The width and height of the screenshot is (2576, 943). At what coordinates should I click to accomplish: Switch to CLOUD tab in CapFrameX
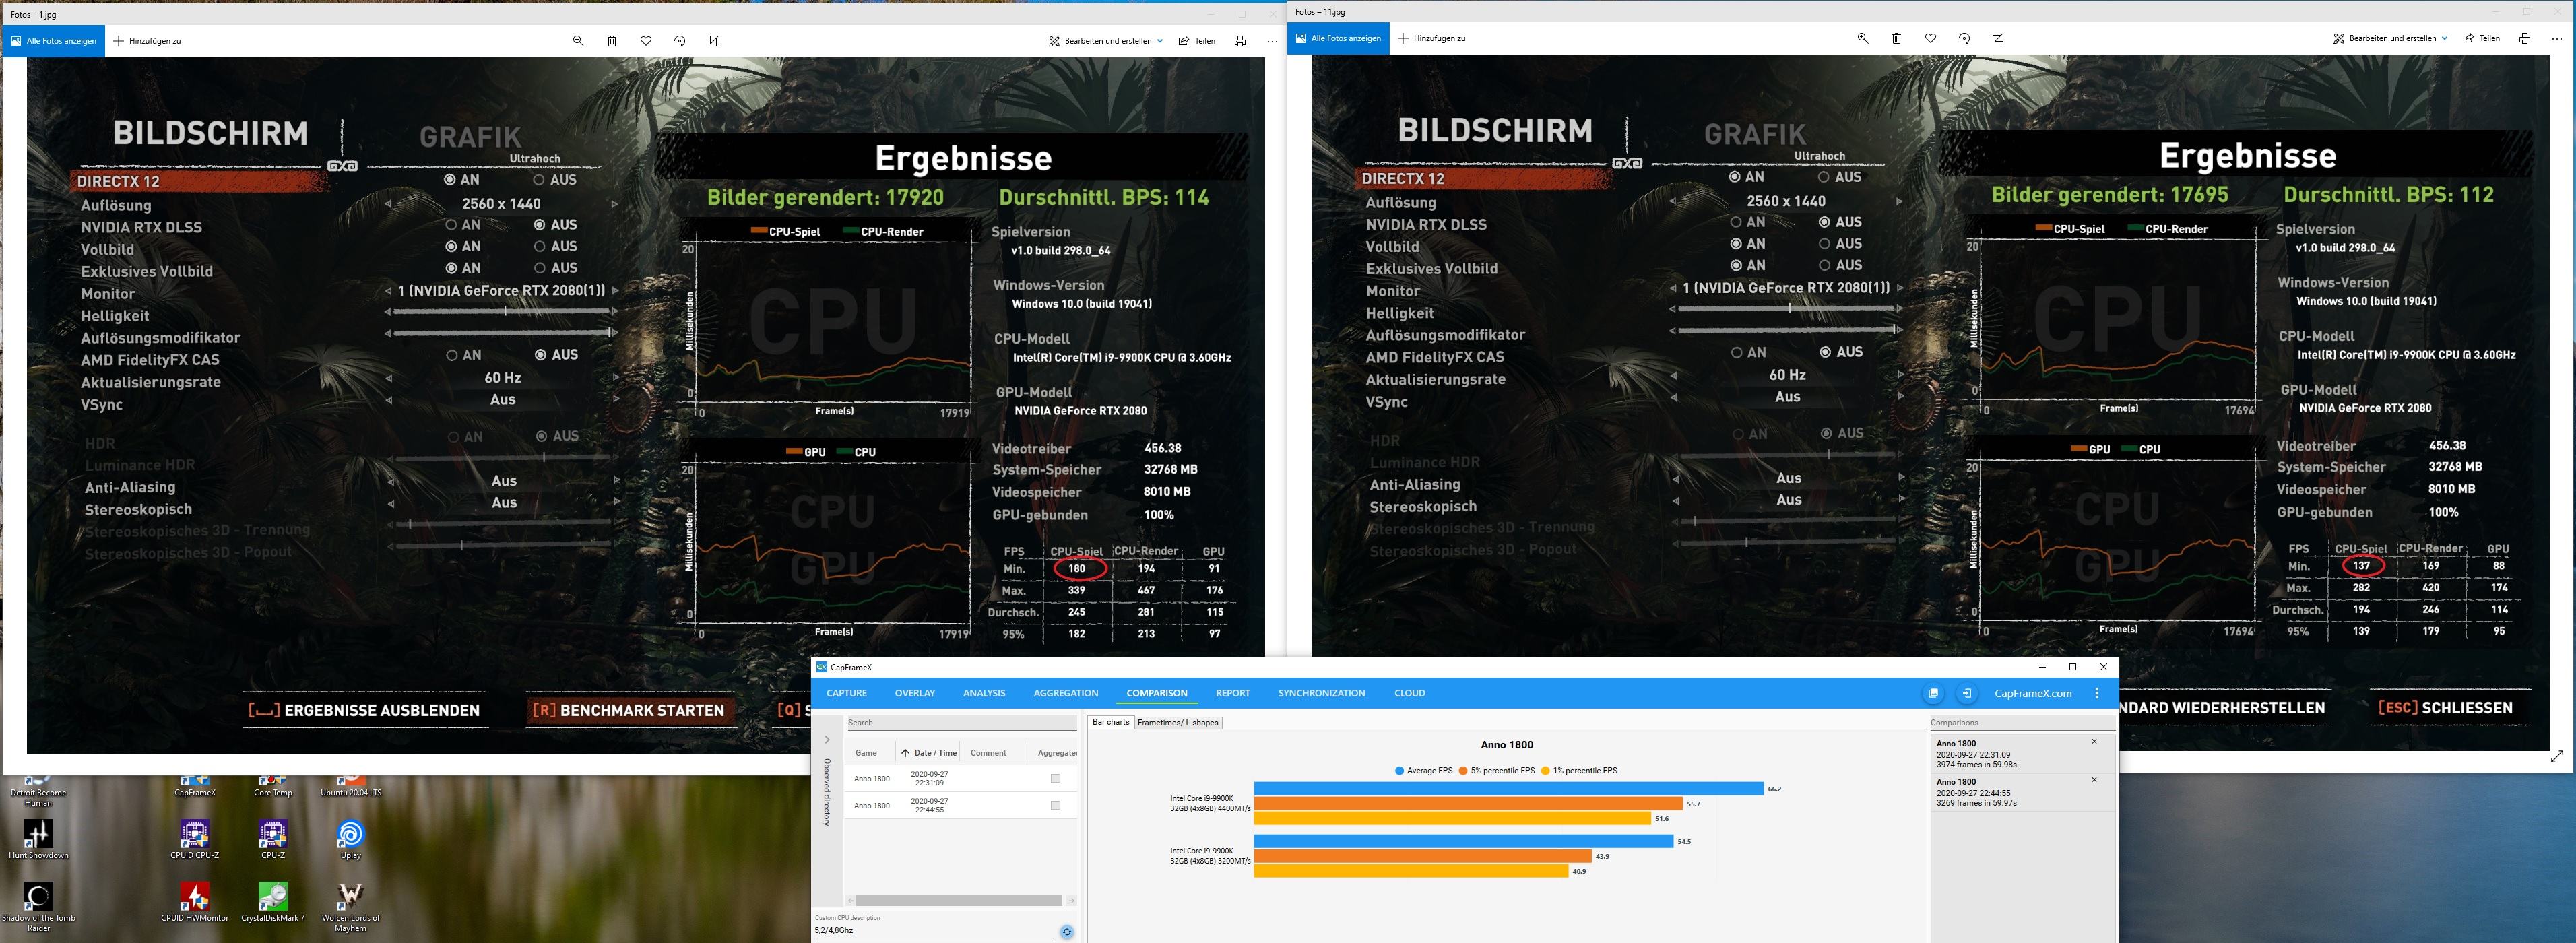[x=1410, y=693]
